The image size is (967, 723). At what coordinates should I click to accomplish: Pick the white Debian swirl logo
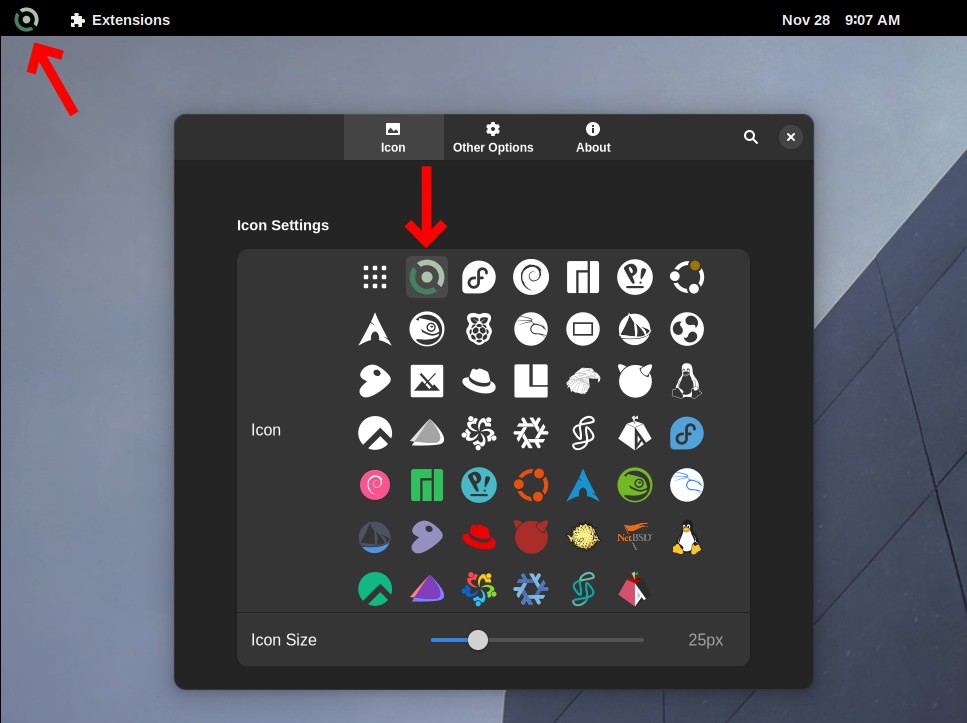pos(531,277)
